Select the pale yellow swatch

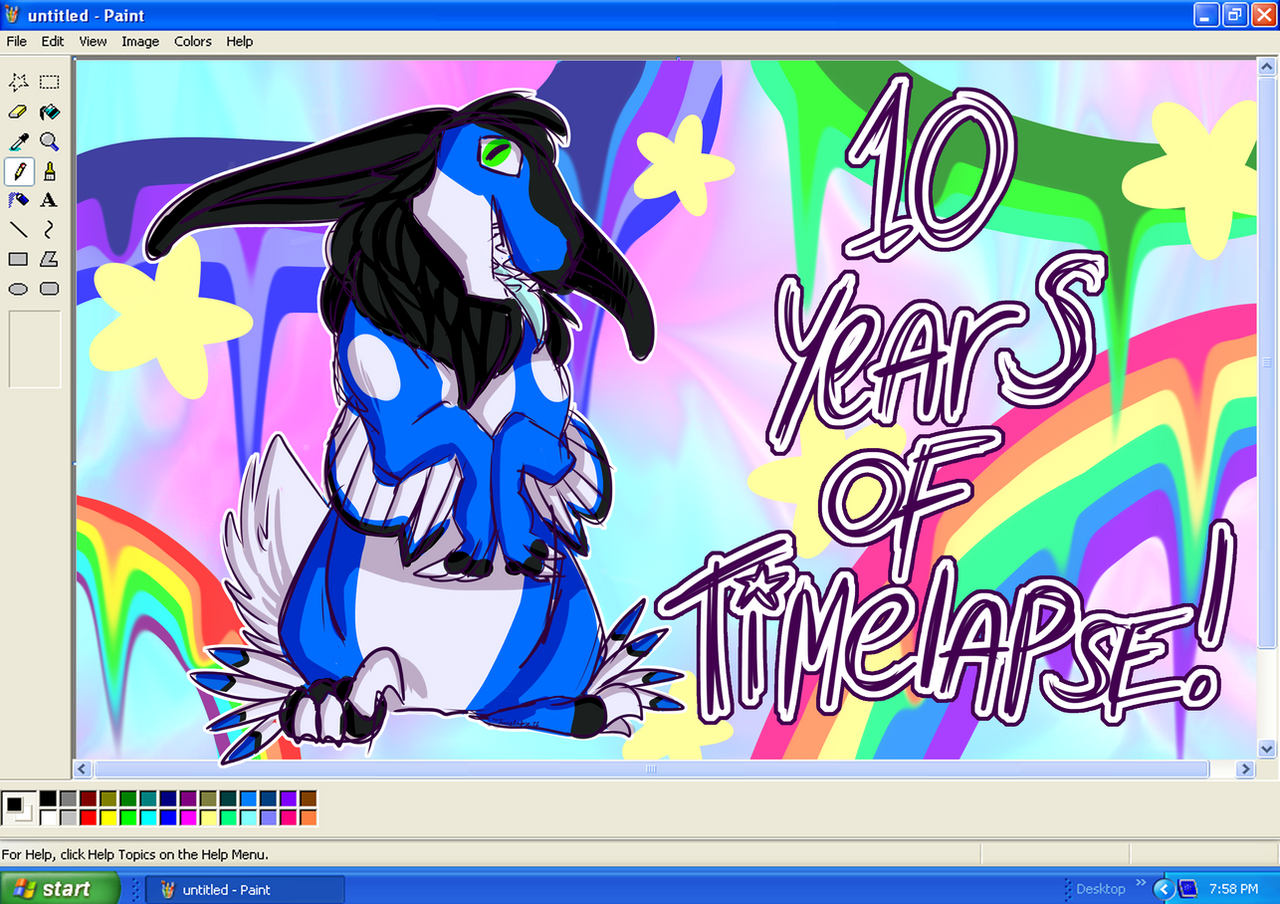coord(208,818)
